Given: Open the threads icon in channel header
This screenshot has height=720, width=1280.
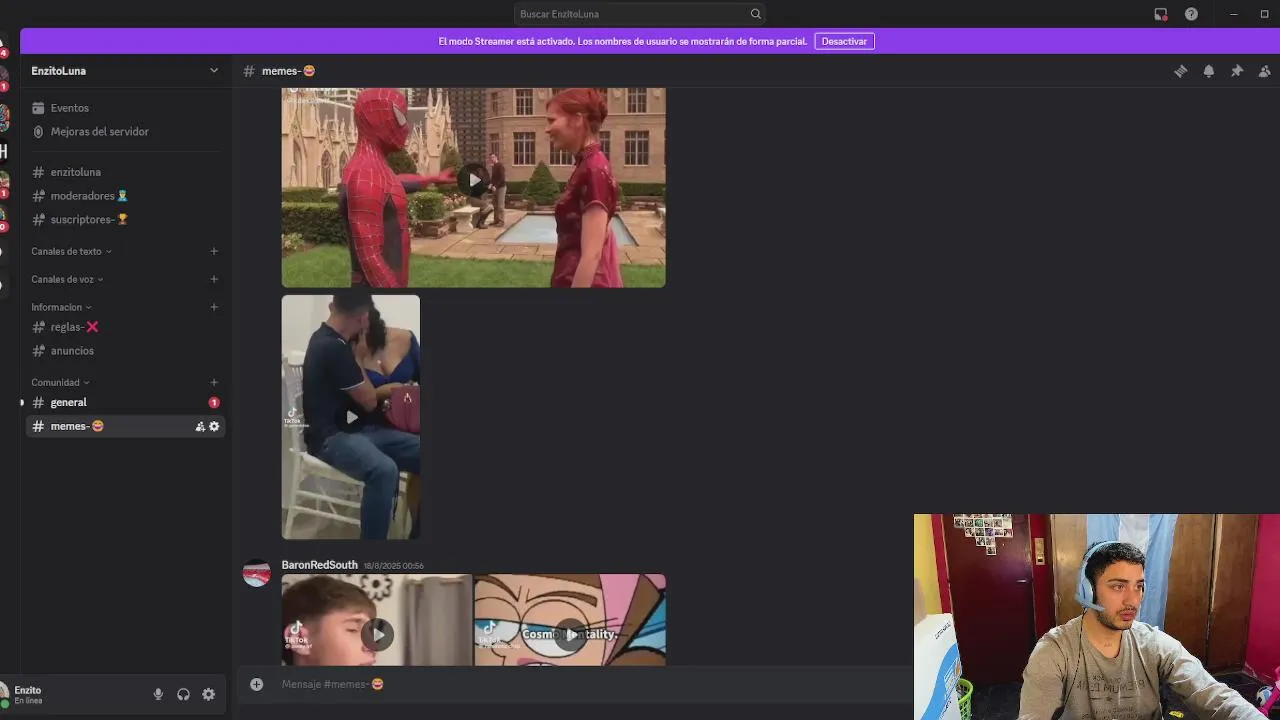Looking at the screenshot, I should (x=1180, y=71).
